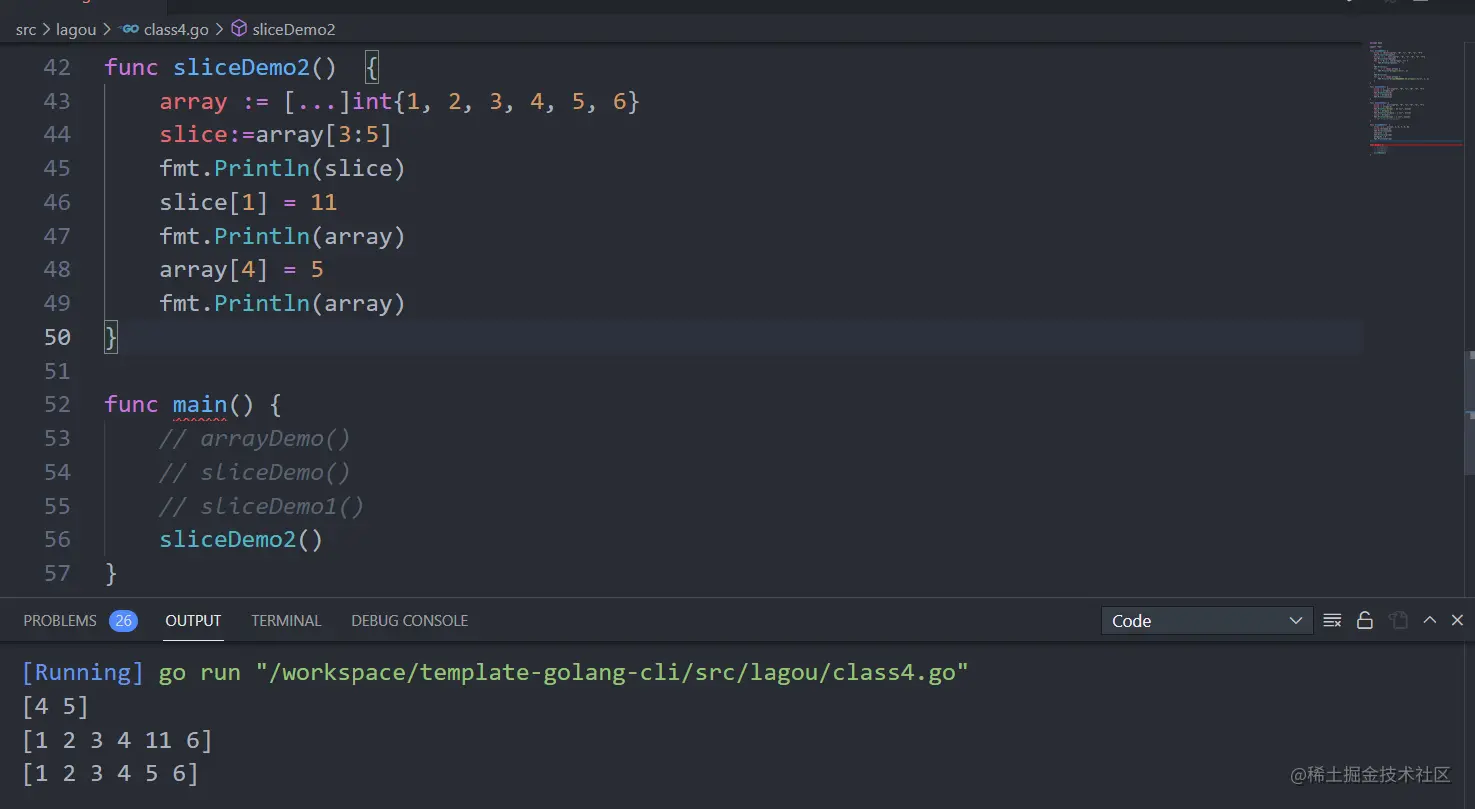Select the OUTPUT tab

(x=193, y=621)
